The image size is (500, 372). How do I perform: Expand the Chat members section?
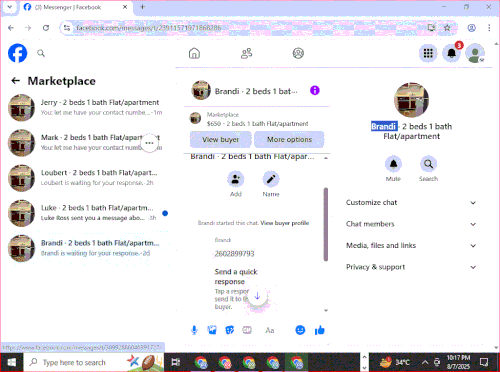411,224
